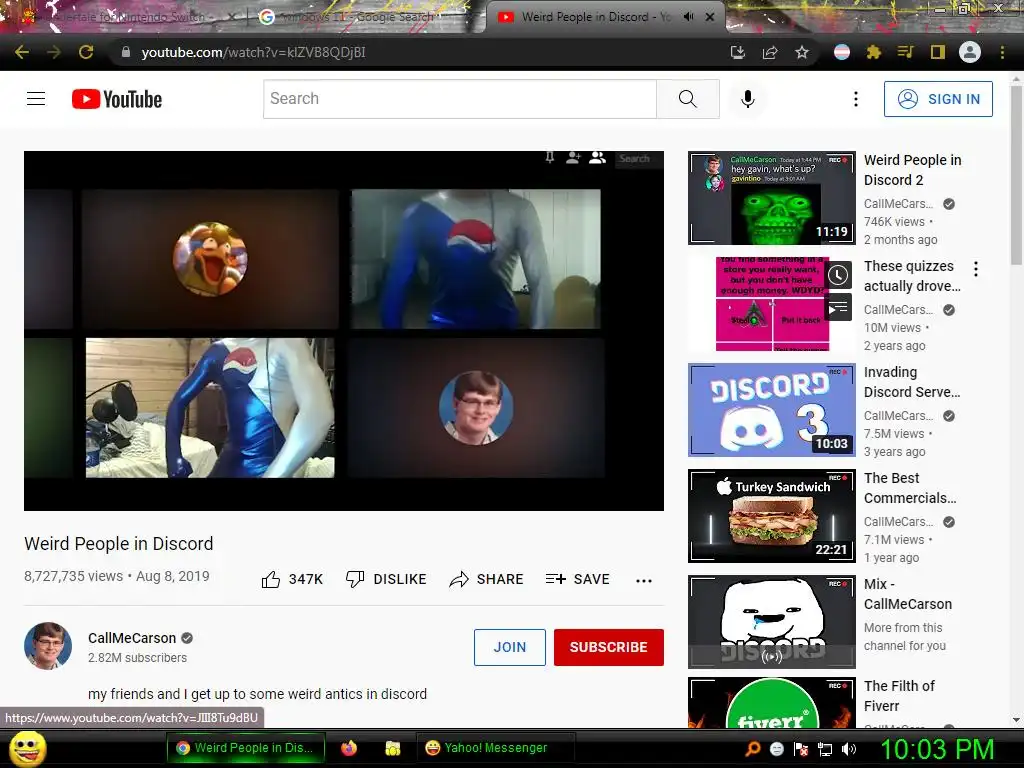Subscribe to CallMeCarson

(609, 647)
